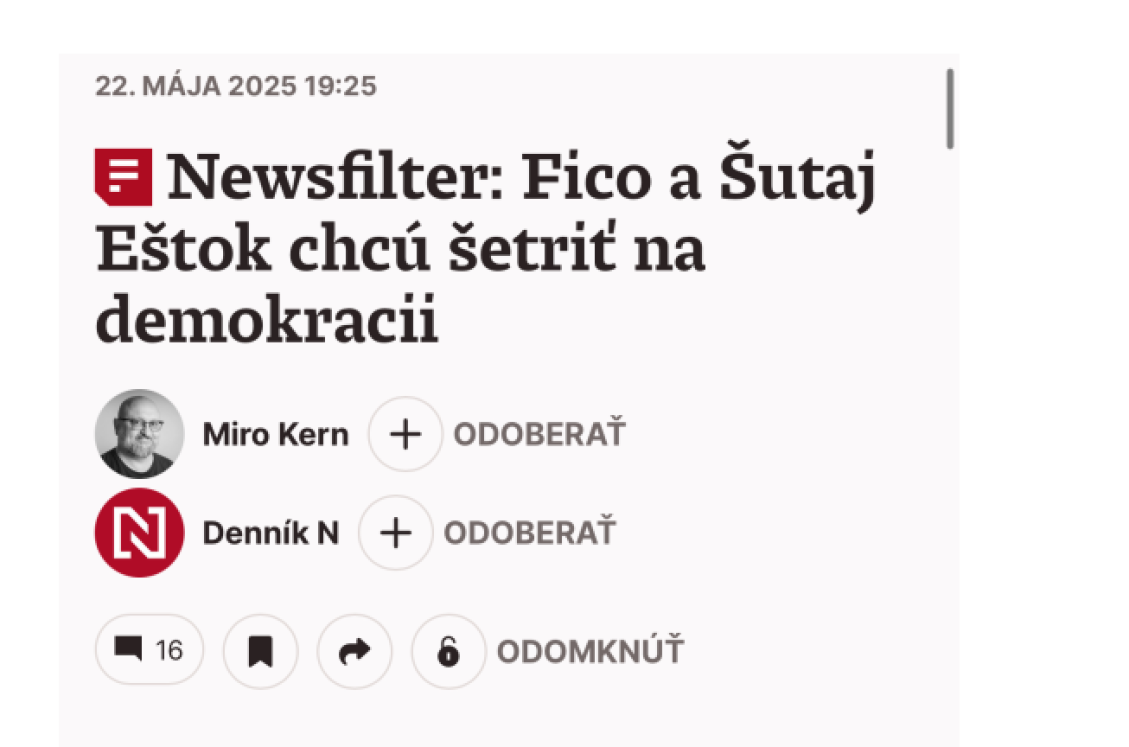Click the 22. MÁJA 2025 19:25 timestamp

(235, 86)
